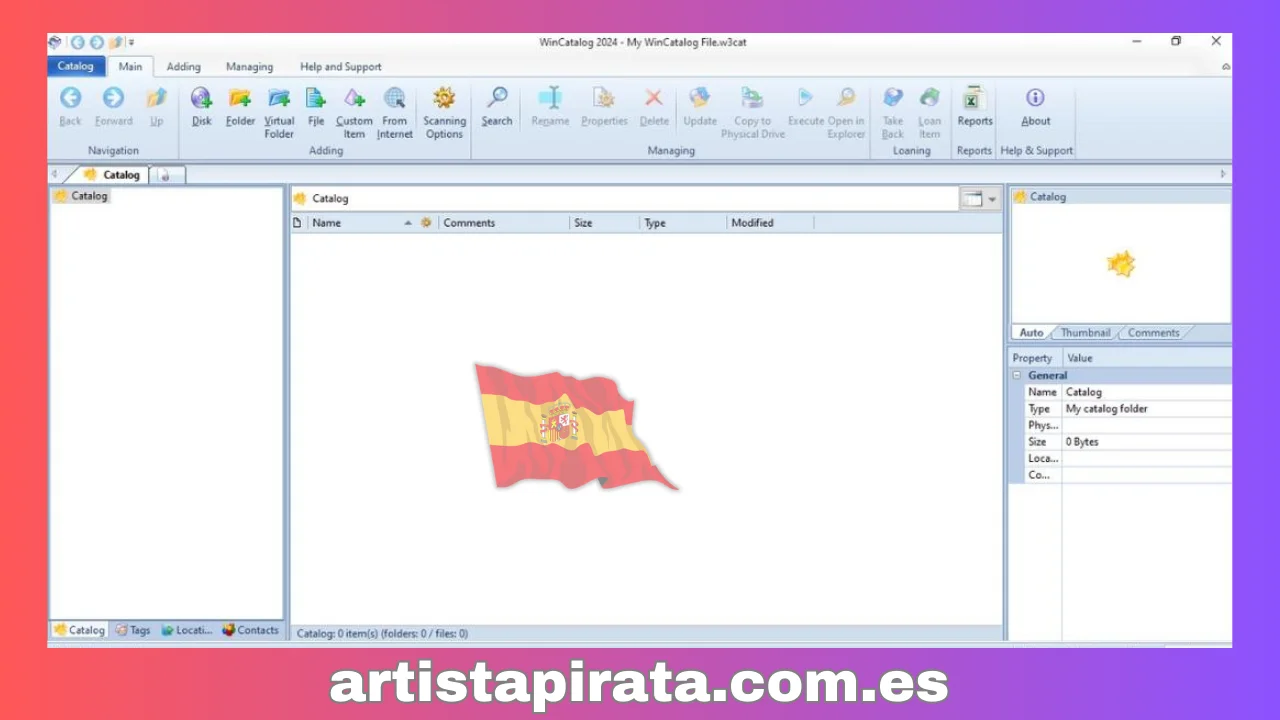Viewport: 1280px width, 720px height.
Task: Switch to the Adding ribbon tab
Action: [183, 67]
